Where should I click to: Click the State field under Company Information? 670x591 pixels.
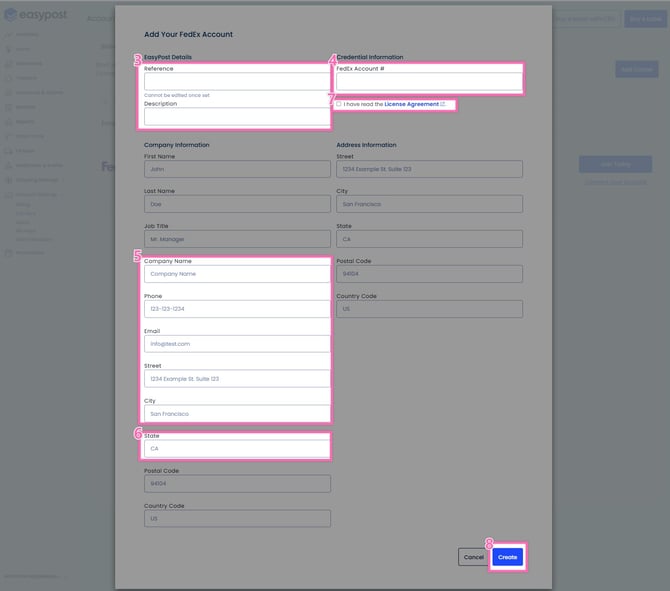(237, 449)
